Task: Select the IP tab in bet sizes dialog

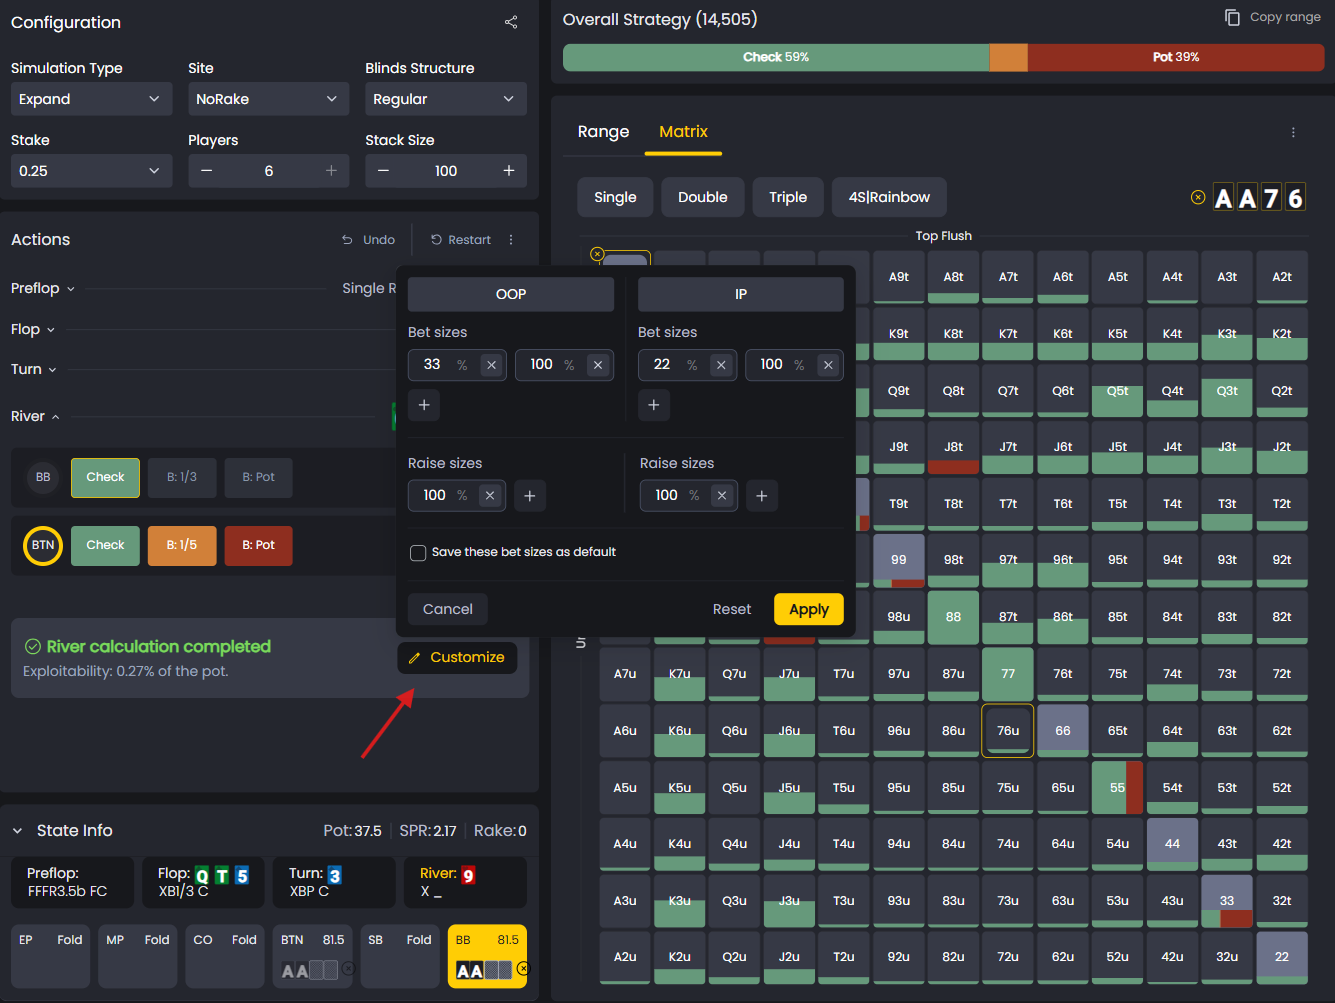Action: point(740,294)
